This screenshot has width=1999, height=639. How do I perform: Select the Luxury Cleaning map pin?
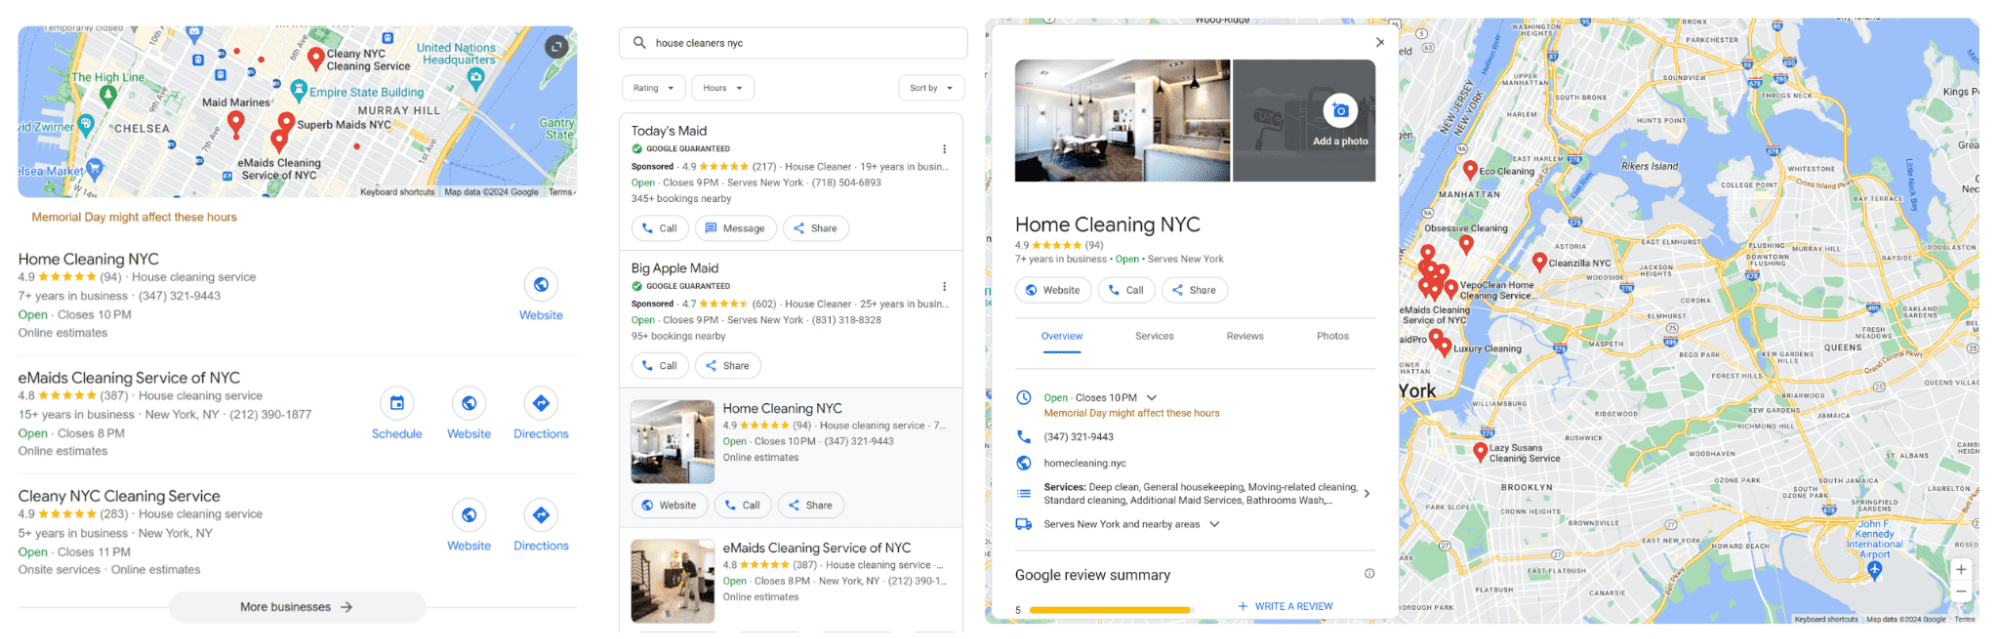pyautogui.click(x=1444, y=349)
